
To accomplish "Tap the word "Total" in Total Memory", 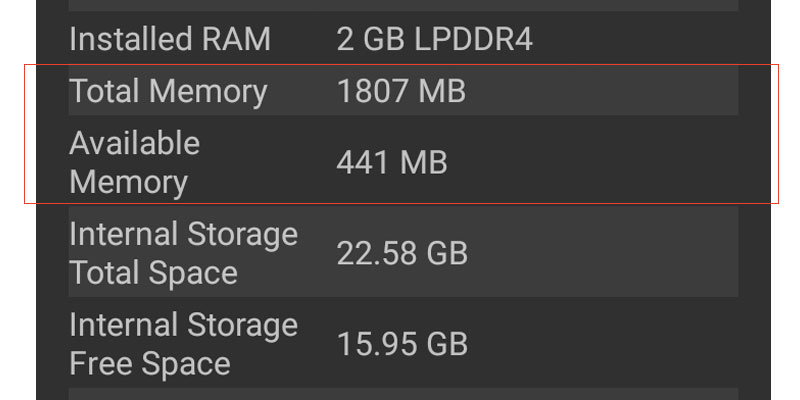I will (105, 91).
